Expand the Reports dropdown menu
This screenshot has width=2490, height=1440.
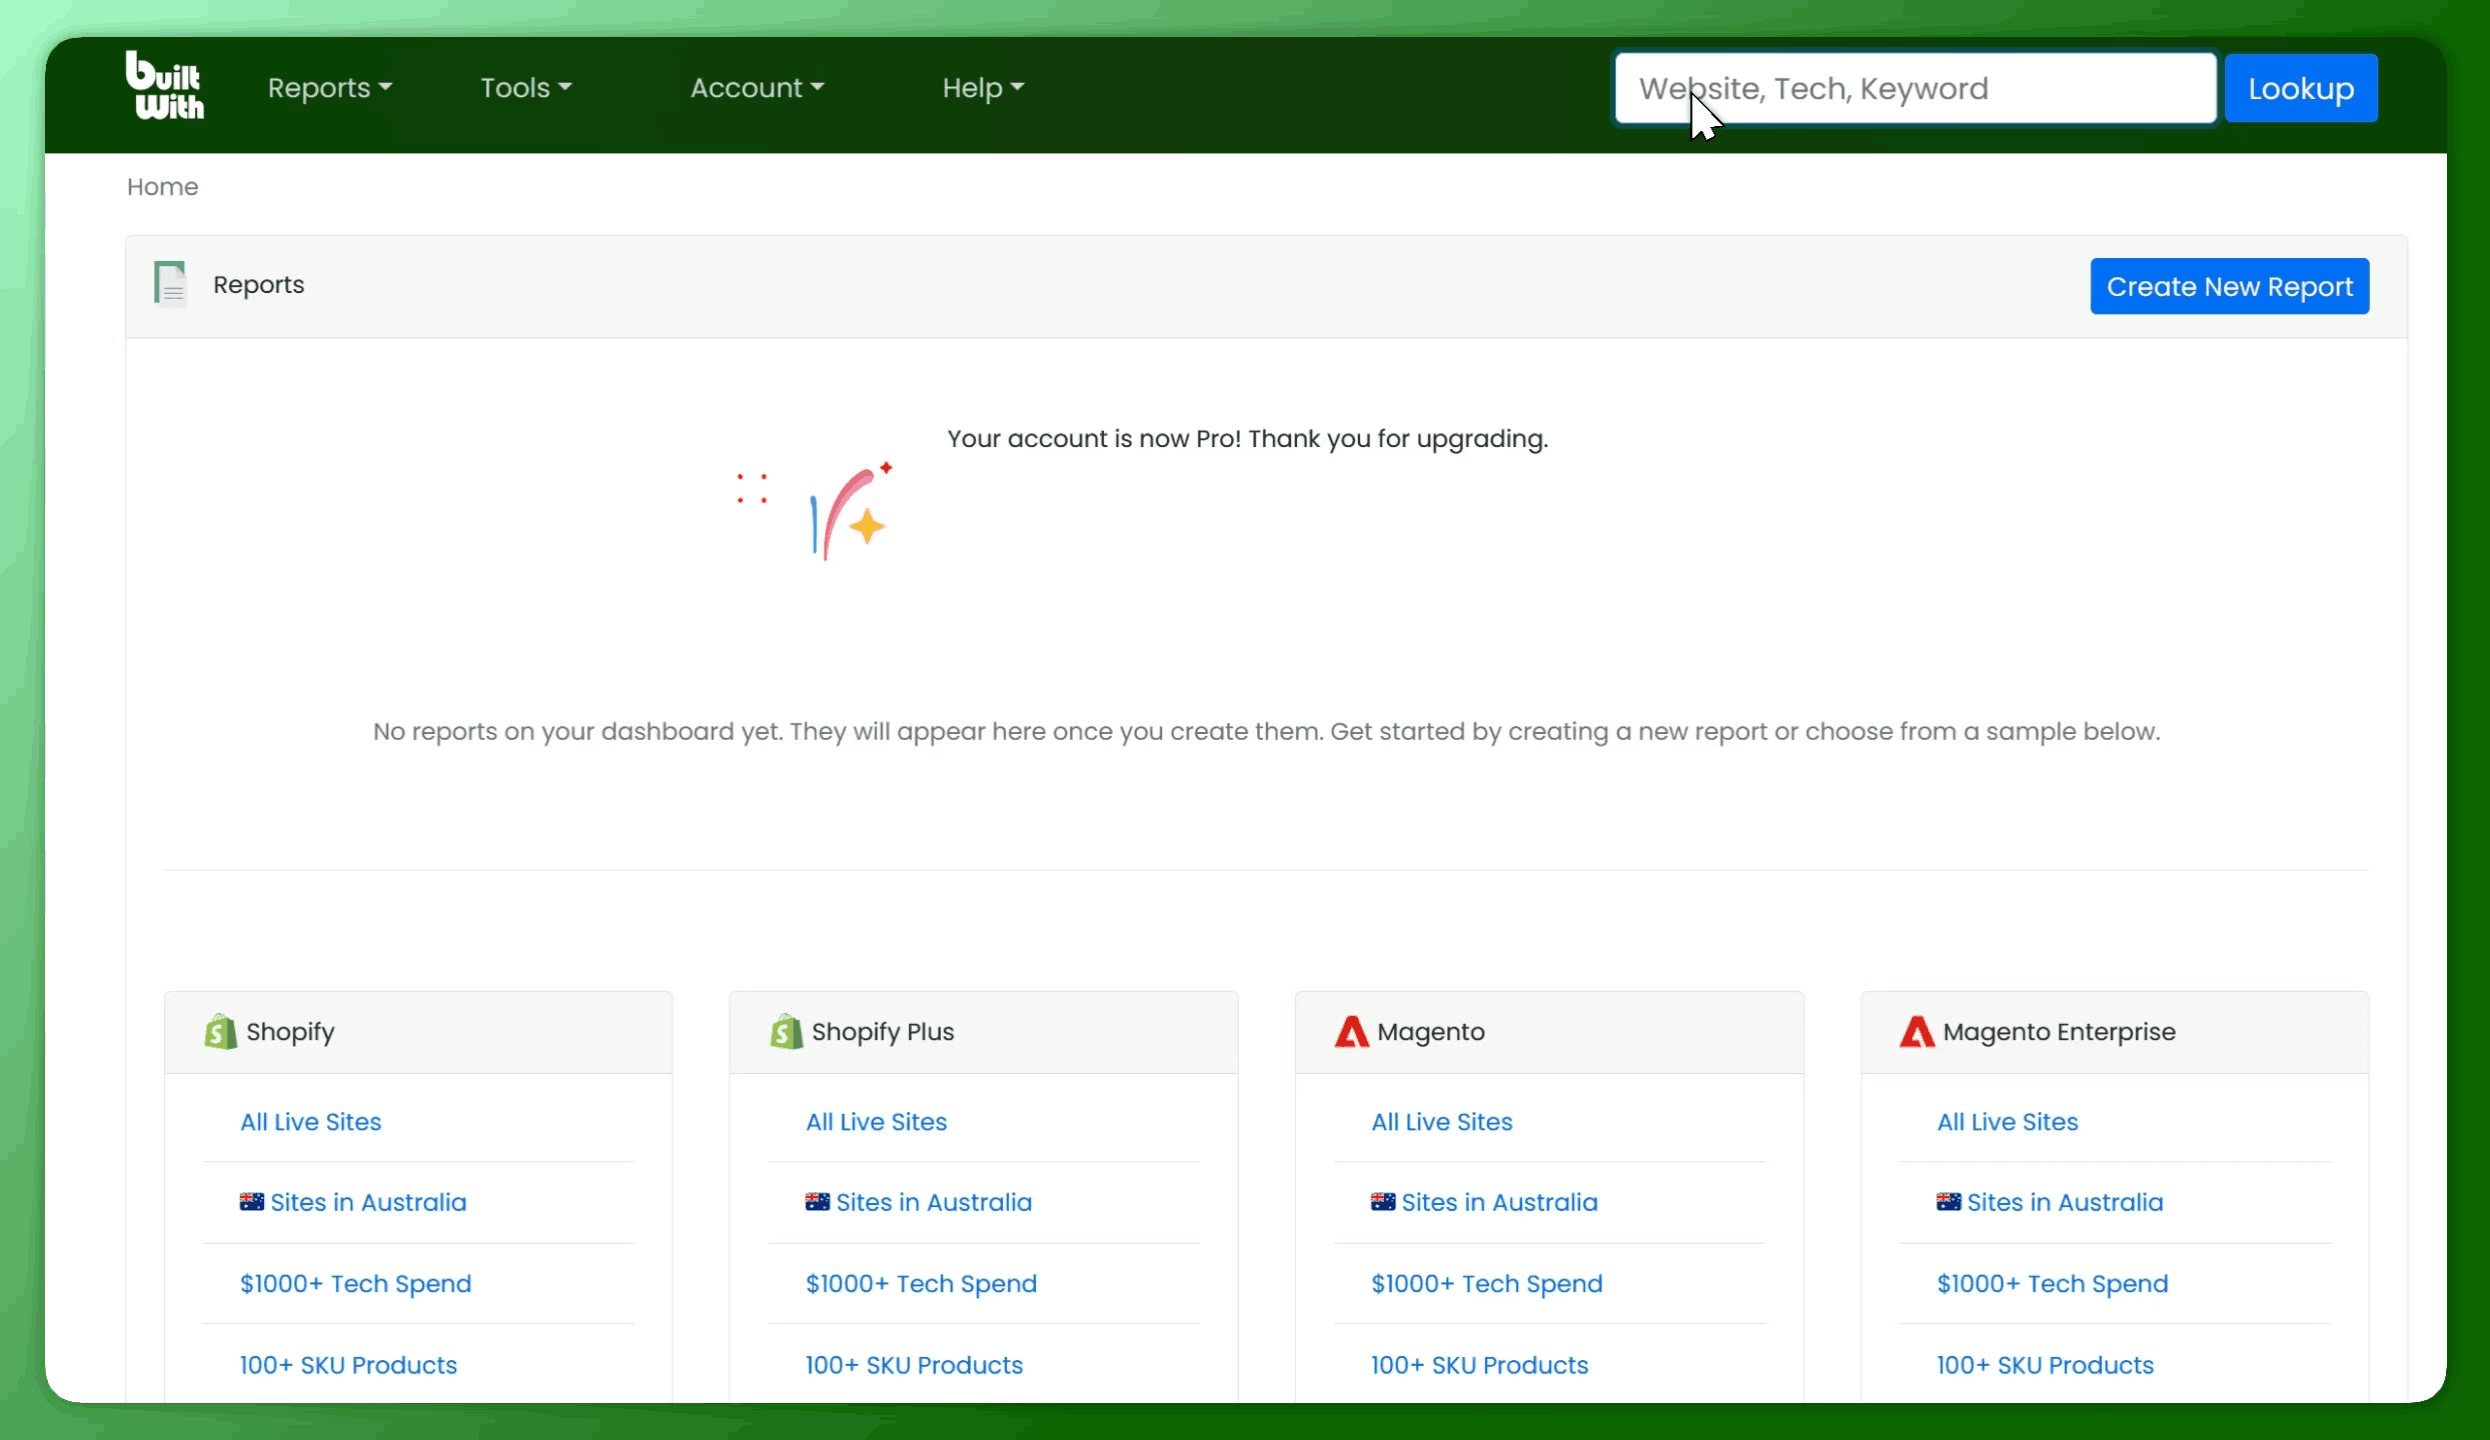tap(329, 88)
